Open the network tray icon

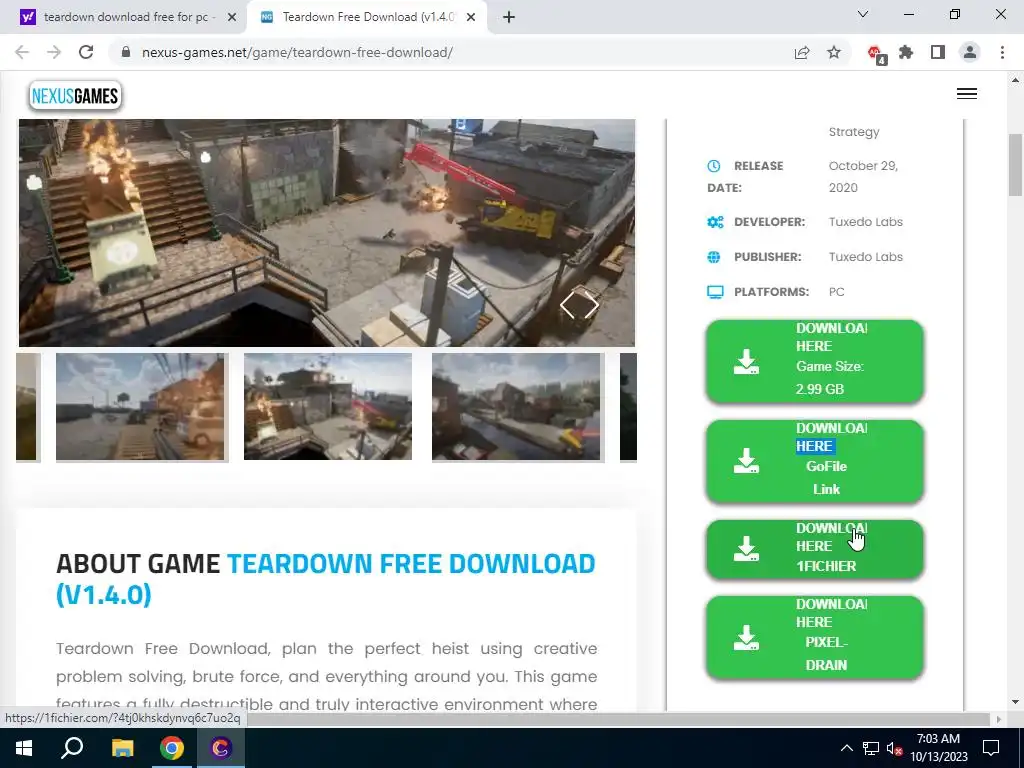871,748
